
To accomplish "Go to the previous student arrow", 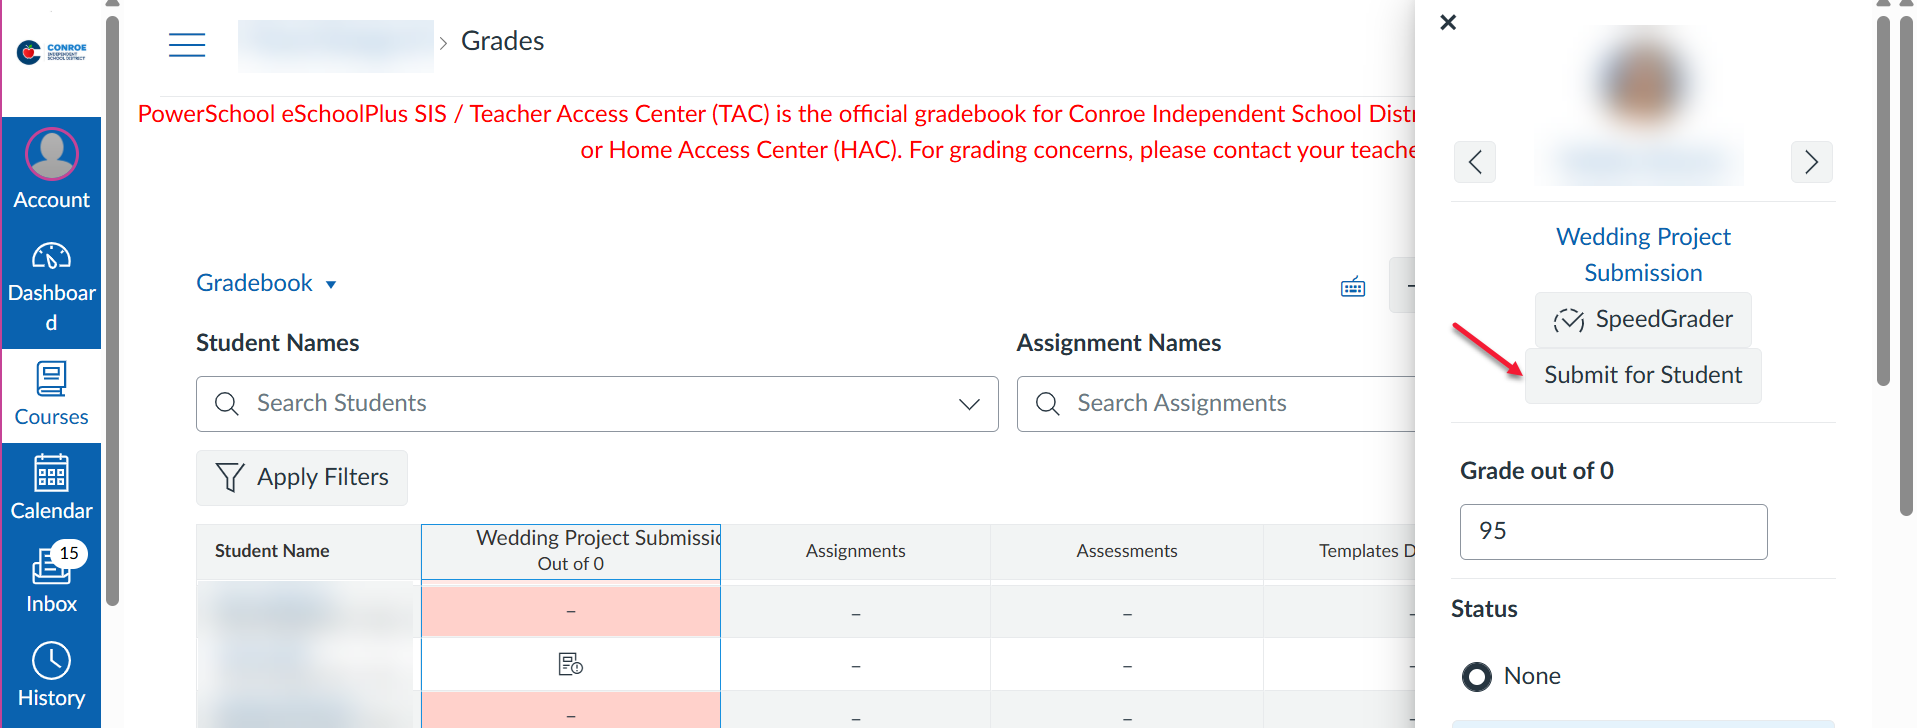I will click(1475, 162).
